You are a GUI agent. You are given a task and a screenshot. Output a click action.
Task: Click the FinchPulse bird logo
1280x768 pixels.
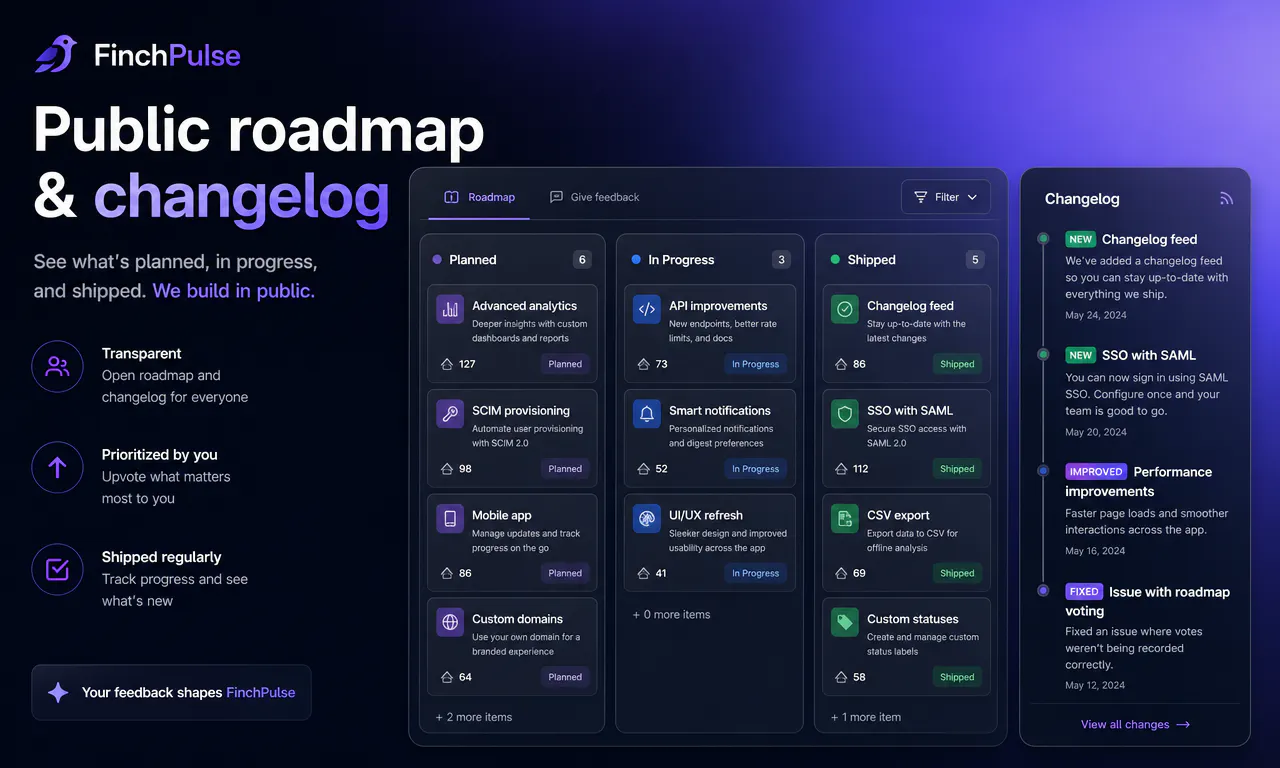coord(56,54)
